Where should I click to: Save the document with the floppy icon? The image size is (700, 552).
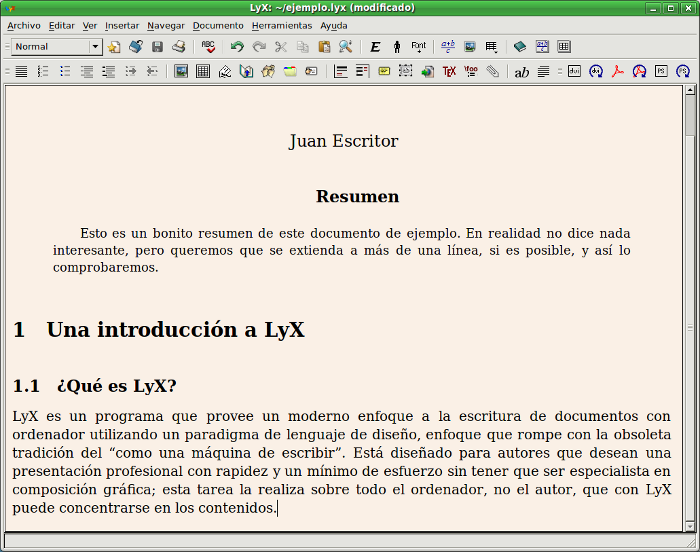[x=157, y=46]
